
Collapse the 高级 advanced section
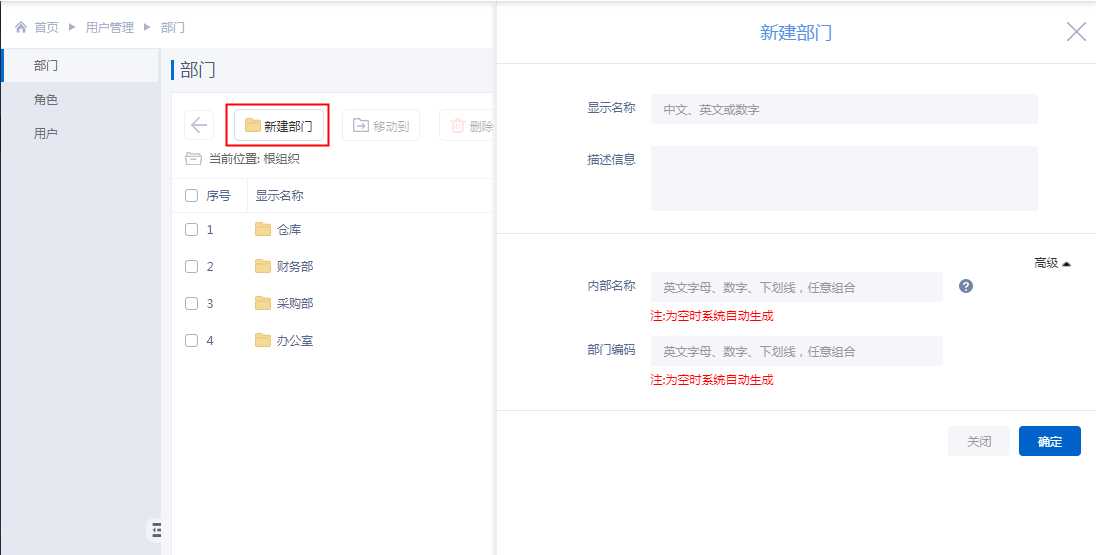pyautogui.click(x=1052, y=263)
